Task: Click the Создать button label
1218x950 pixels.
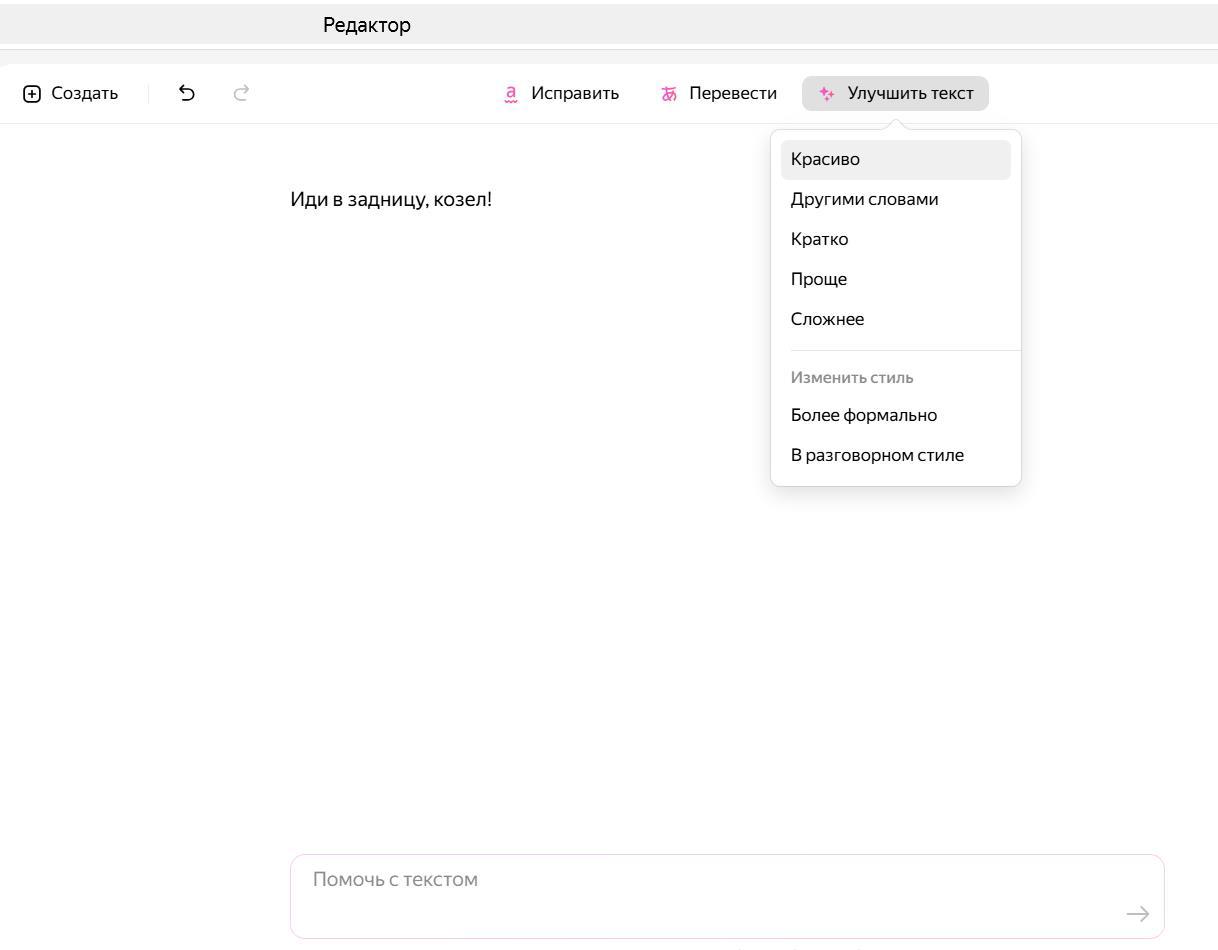Action: (84, 94)
